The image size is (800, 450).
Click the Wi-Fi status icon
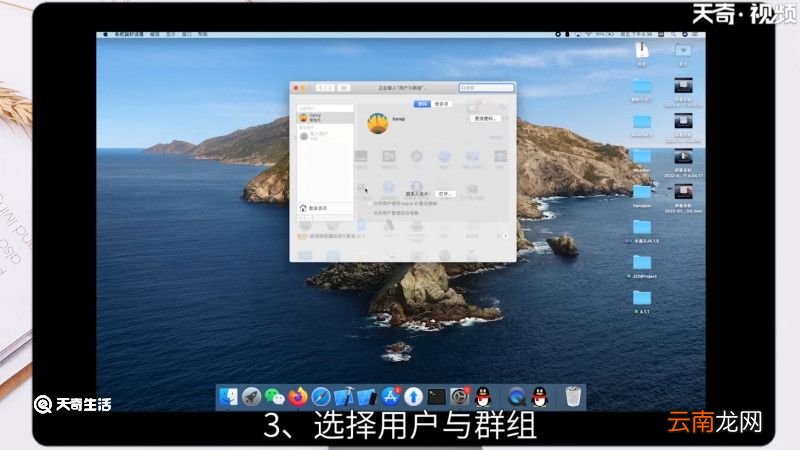(589, 34)
